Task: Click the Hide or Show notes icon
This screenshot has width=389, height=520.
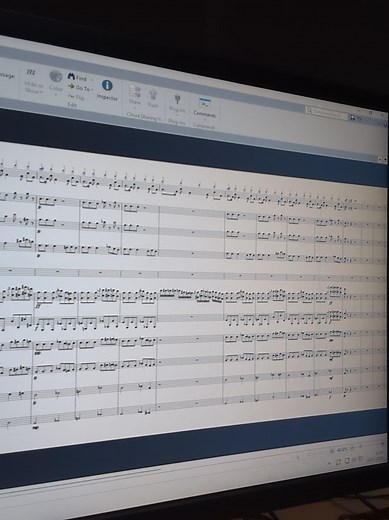Action: (31, 72)
